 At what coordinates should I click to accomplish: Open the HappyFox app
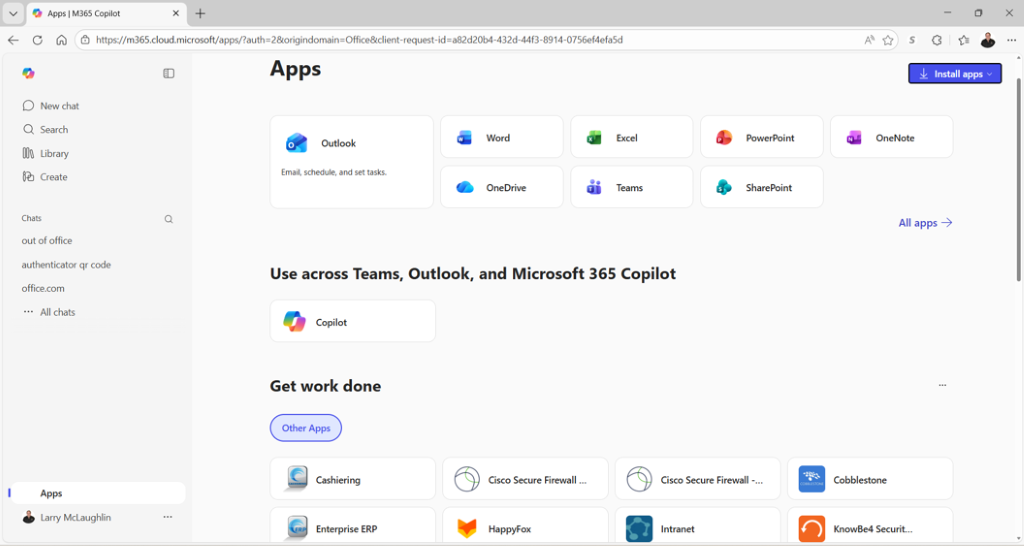pos(525,526)
